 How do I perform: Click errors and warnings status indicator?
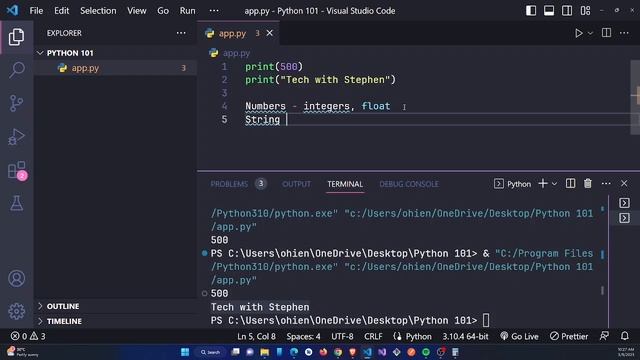[28, 336]
